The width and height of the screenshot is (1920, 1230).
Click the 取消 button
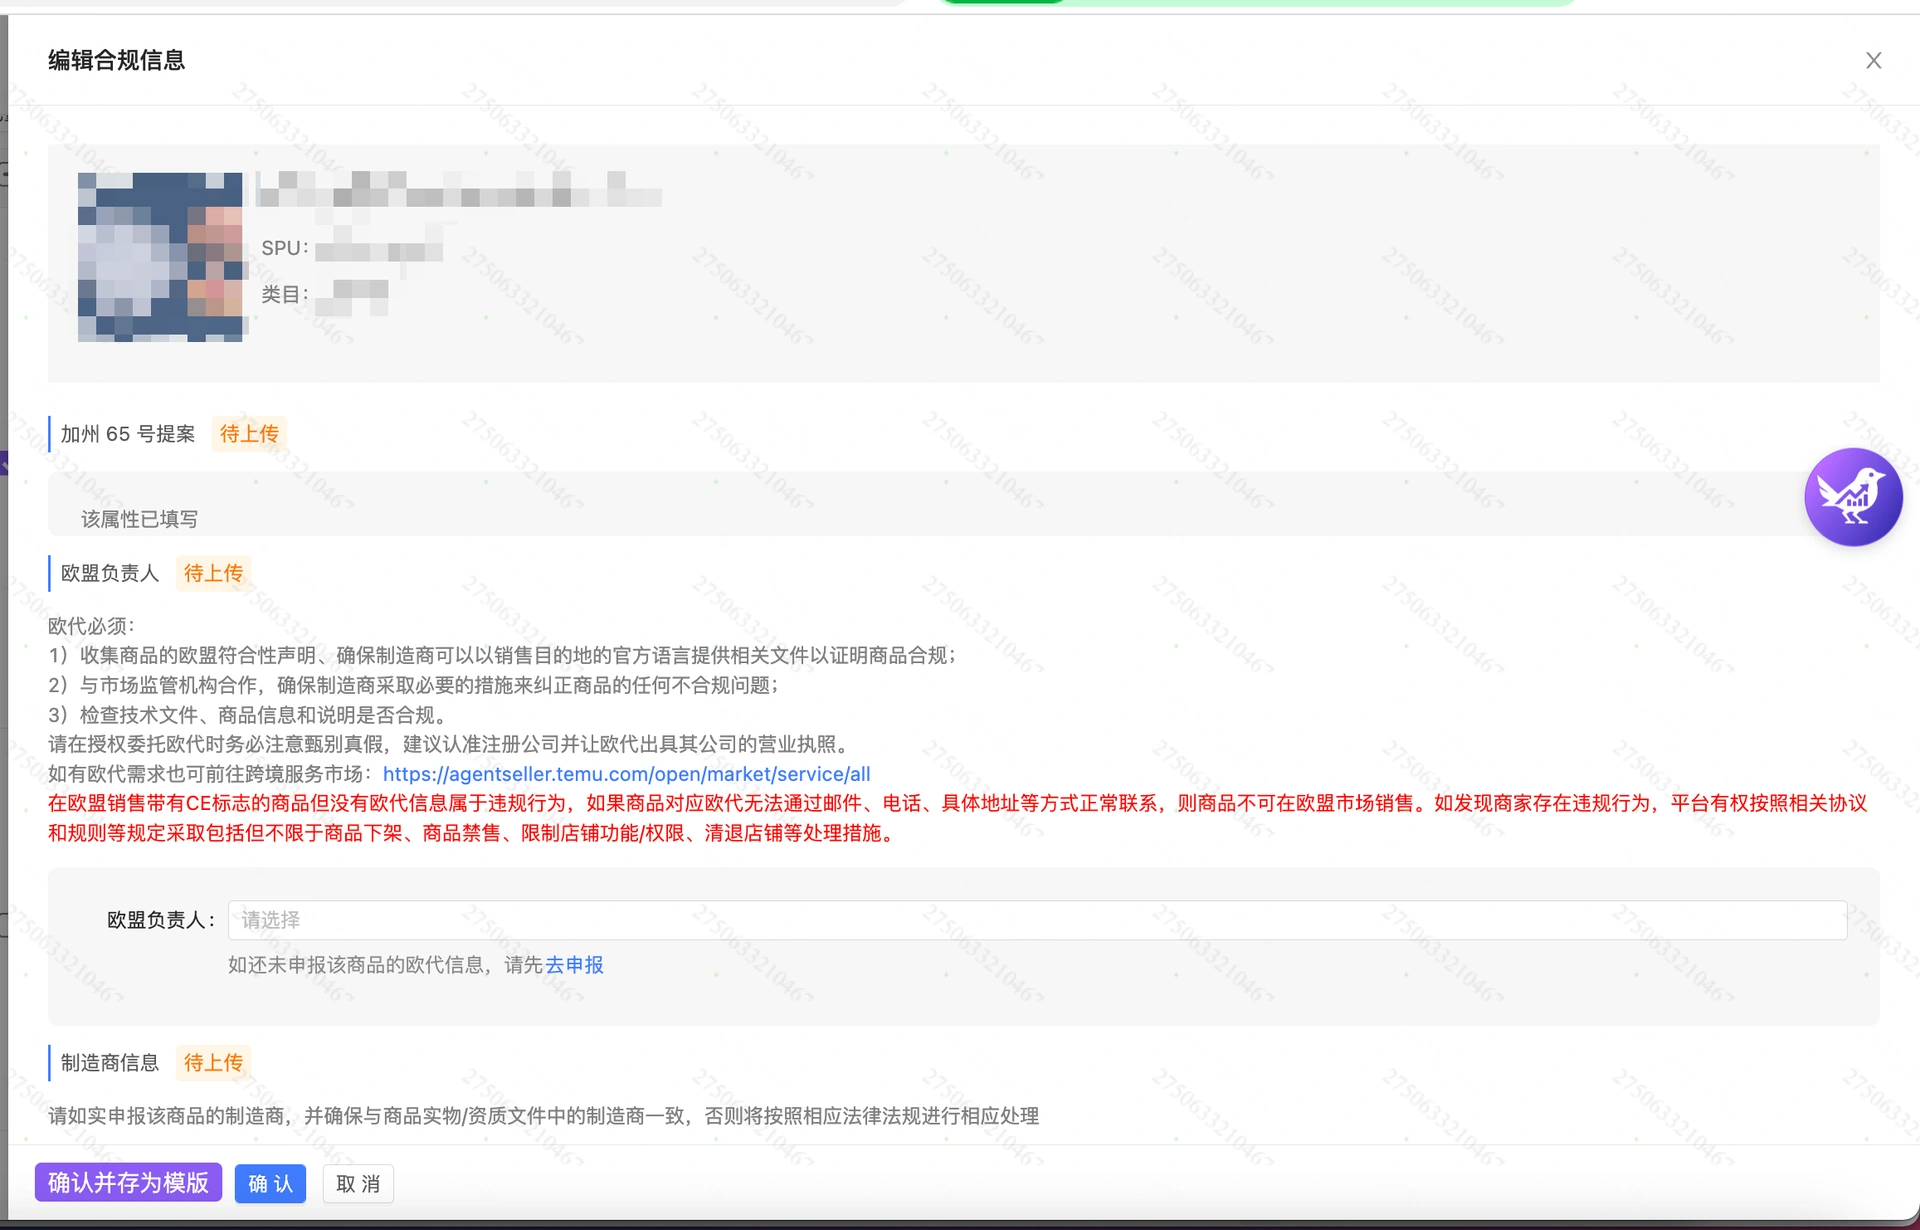[x=358, y=1184]
